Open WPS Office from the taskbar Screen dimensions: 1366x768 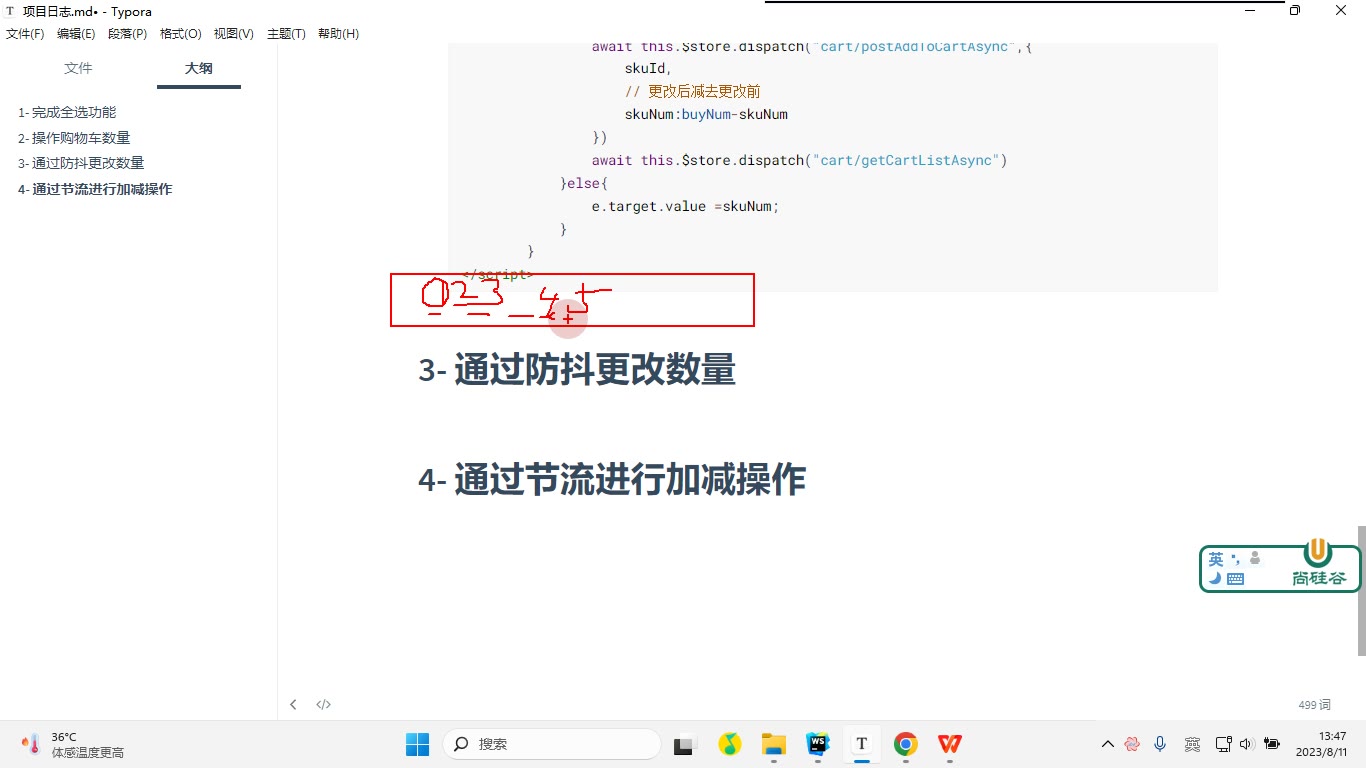tap(950, 744)
